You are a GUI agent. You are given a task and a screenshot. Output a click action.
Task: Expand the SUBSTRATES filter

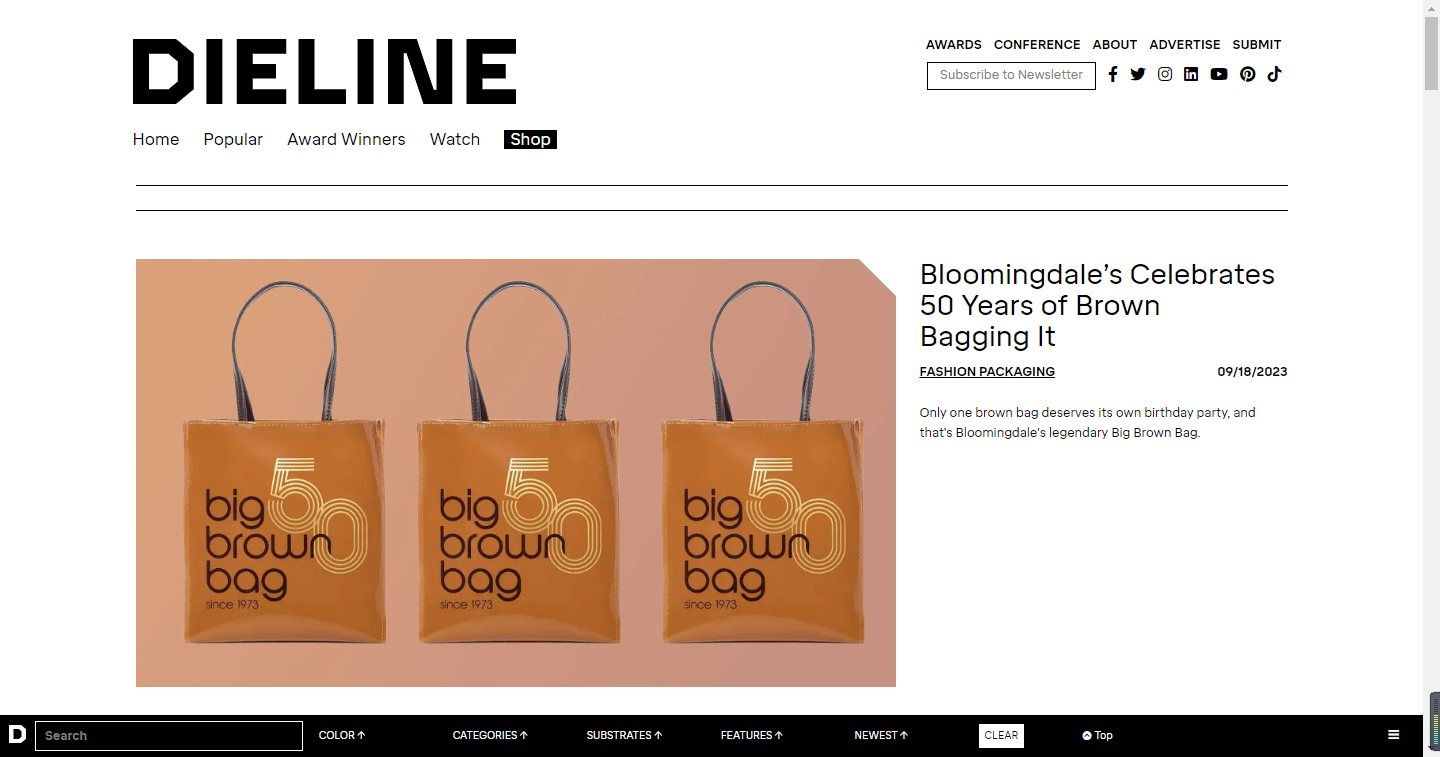(625, 735)
